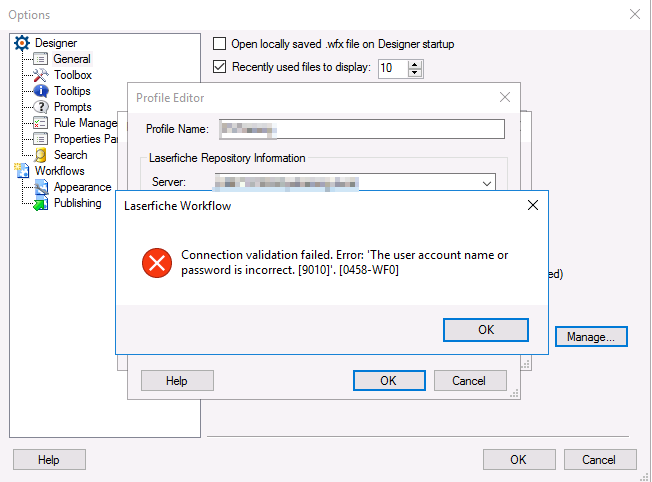Image resolution: width=652 pixels, height=482 pixels.
Task: Enable Open locally saved .wfx file on startup
Action: [220, 44]
